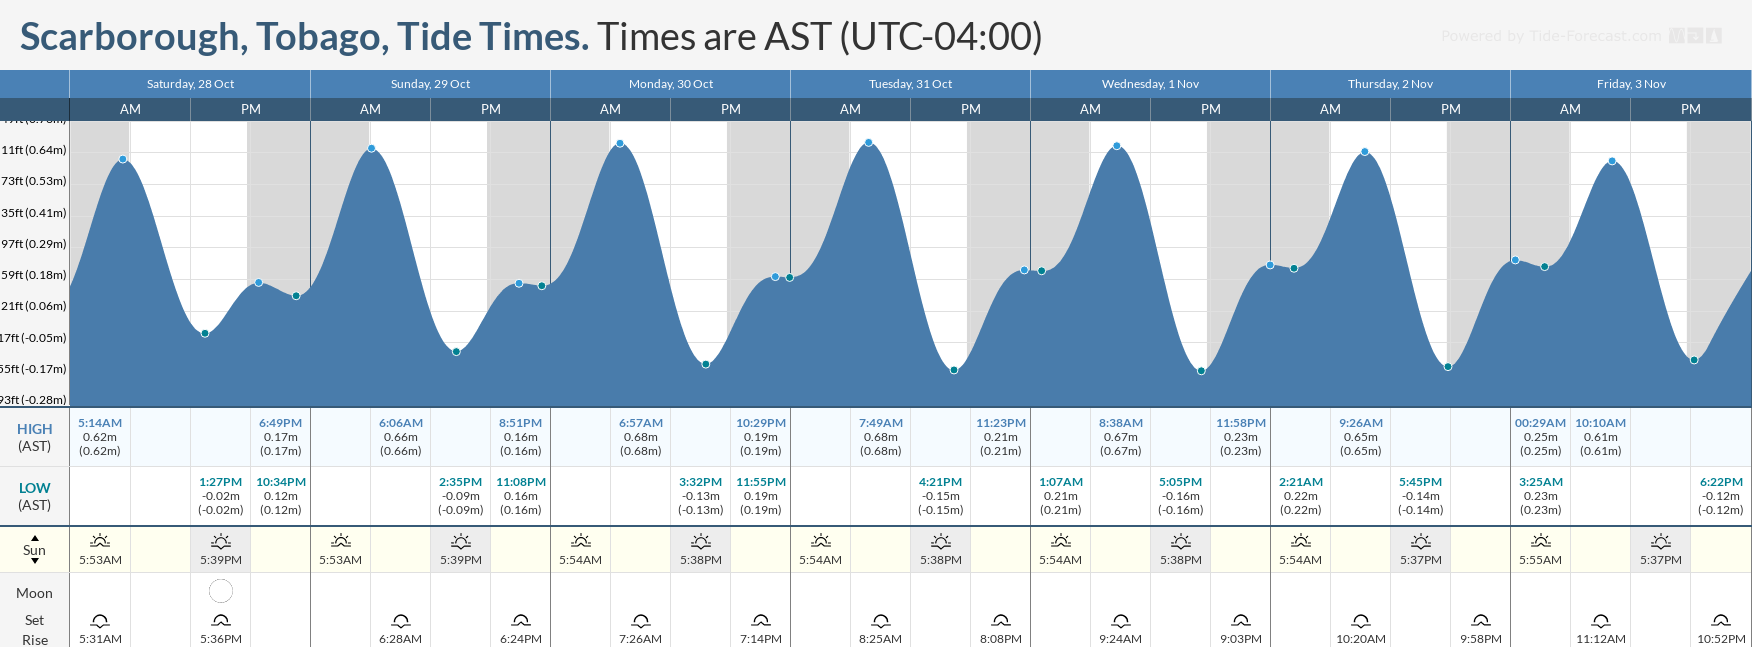This screenshot has width=1752, height=647.
Task: Click the Saturday sunrise icon above 5:53AM
Action: coord(100,541)
